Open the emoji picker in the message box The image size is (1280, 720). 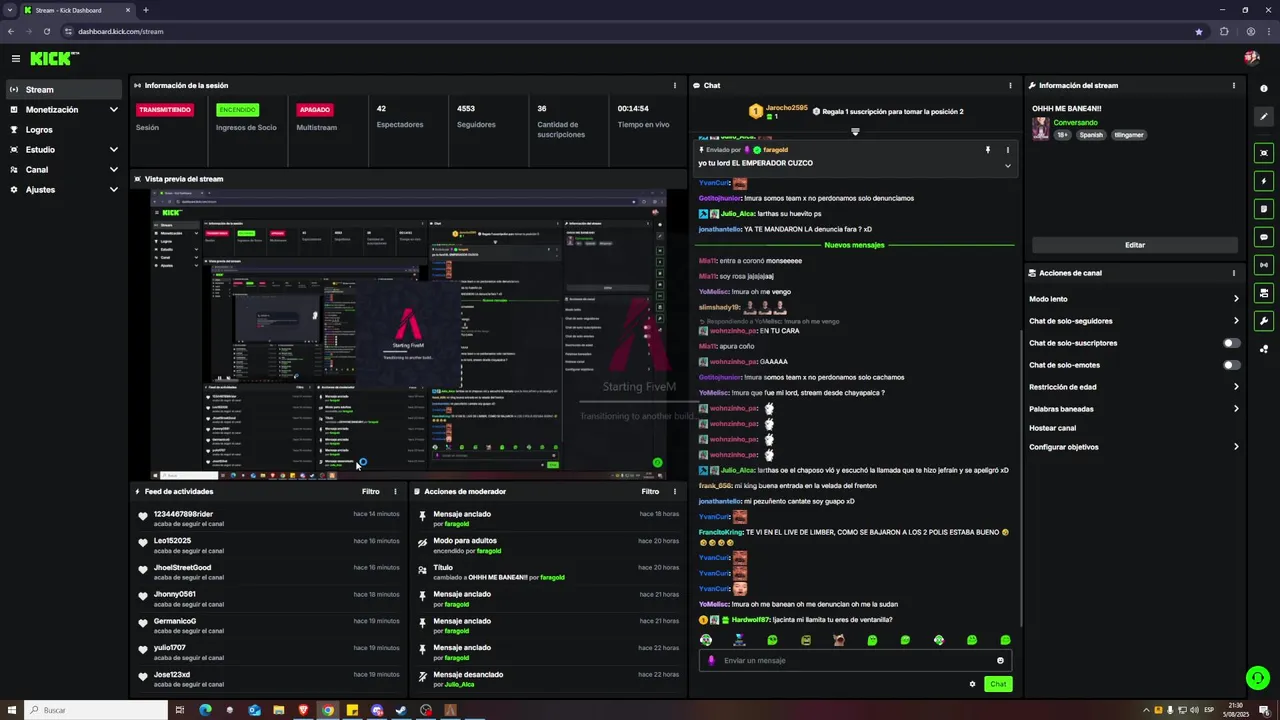pyautogui.click(x=1000, y=660)
